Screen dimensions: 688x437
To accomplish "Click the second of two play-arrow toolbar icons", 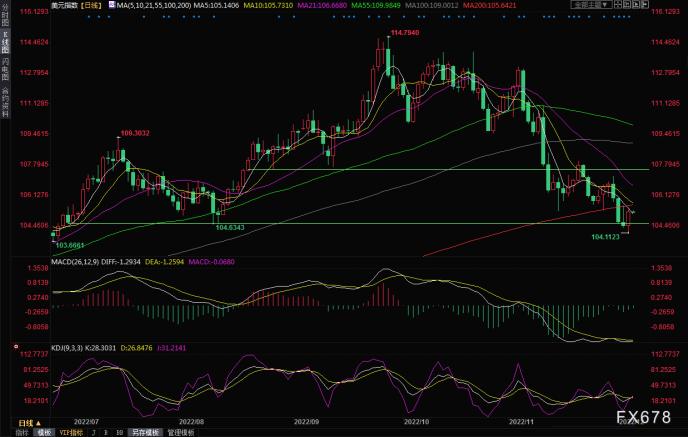I will tap(636, 4).
